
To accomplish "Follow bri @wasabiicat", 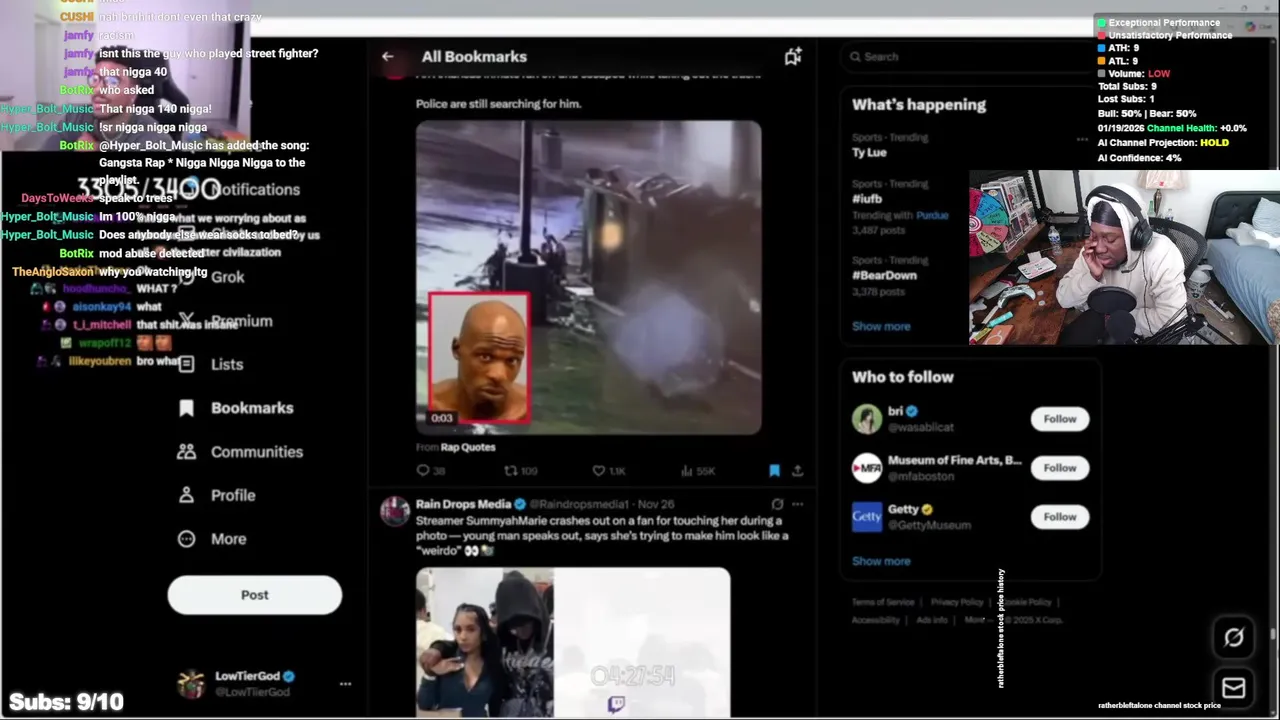I will 1059,419.
